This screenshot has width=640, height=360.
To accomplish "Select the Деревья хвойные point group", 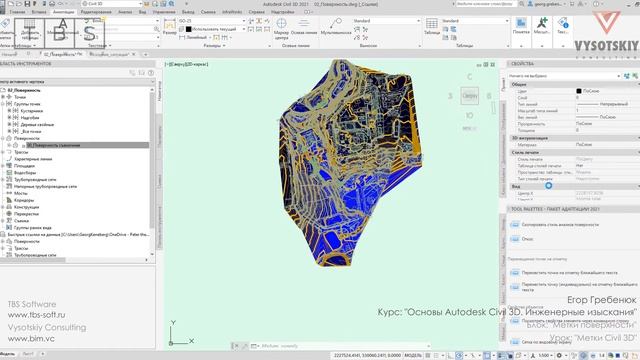I will coord(37,124).
